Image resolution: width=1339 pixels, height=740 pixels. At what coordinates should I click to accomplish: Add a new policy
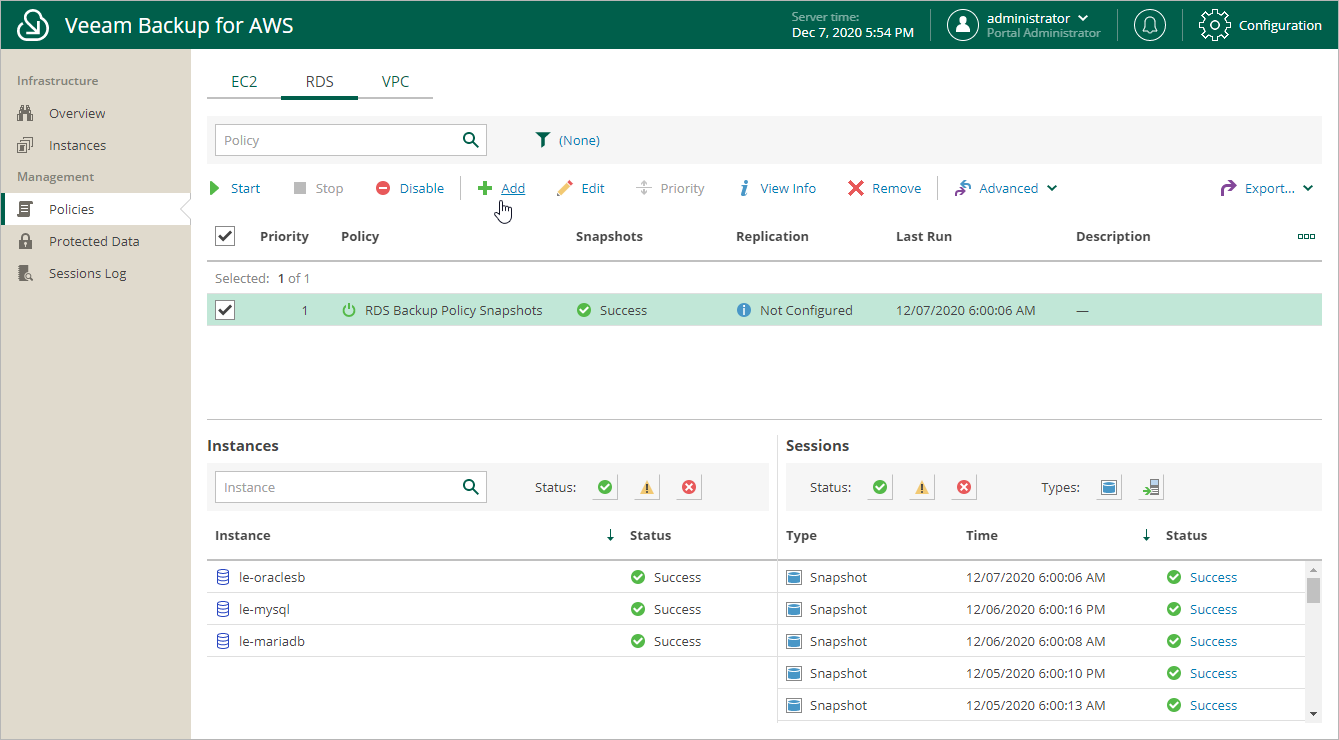coord(501,188)
